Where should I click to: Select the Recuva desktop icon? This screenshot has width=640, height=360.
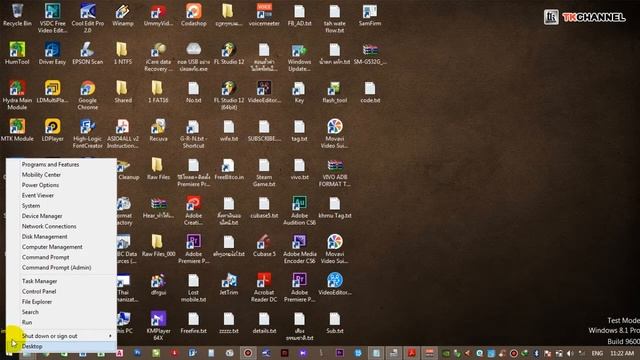pyautogui.click(x=158, y=130)
